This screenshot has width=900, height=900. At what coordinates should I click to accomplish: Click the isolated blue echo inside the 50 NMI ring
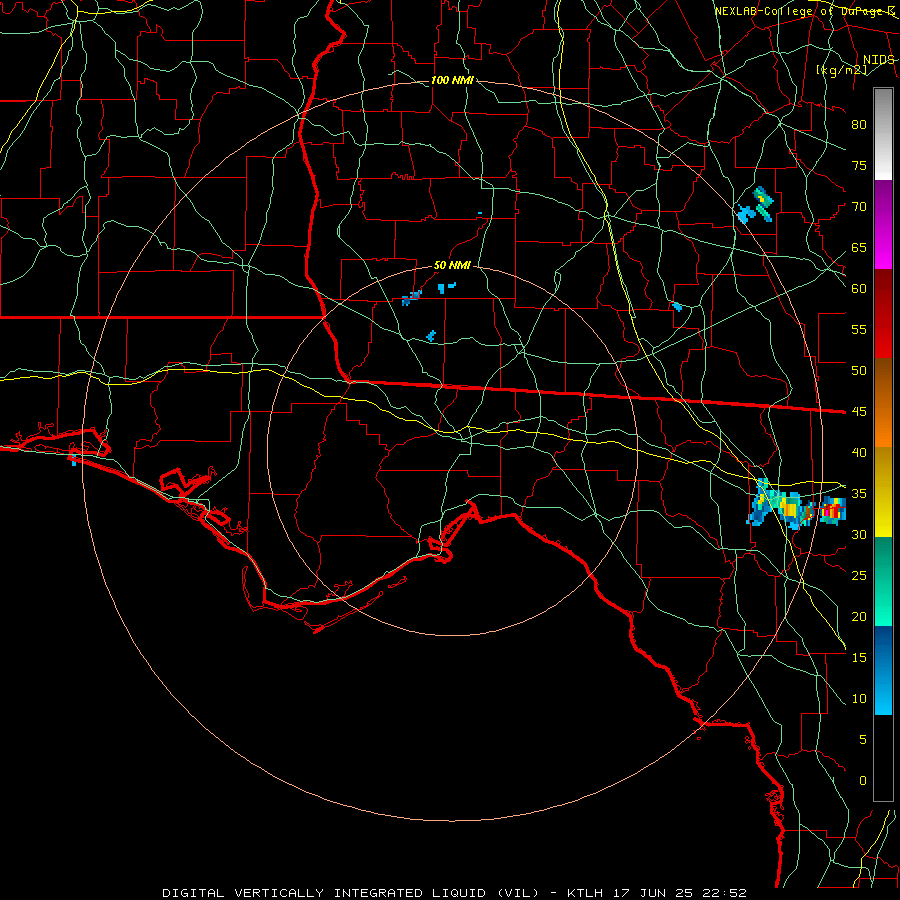[431, 336]
